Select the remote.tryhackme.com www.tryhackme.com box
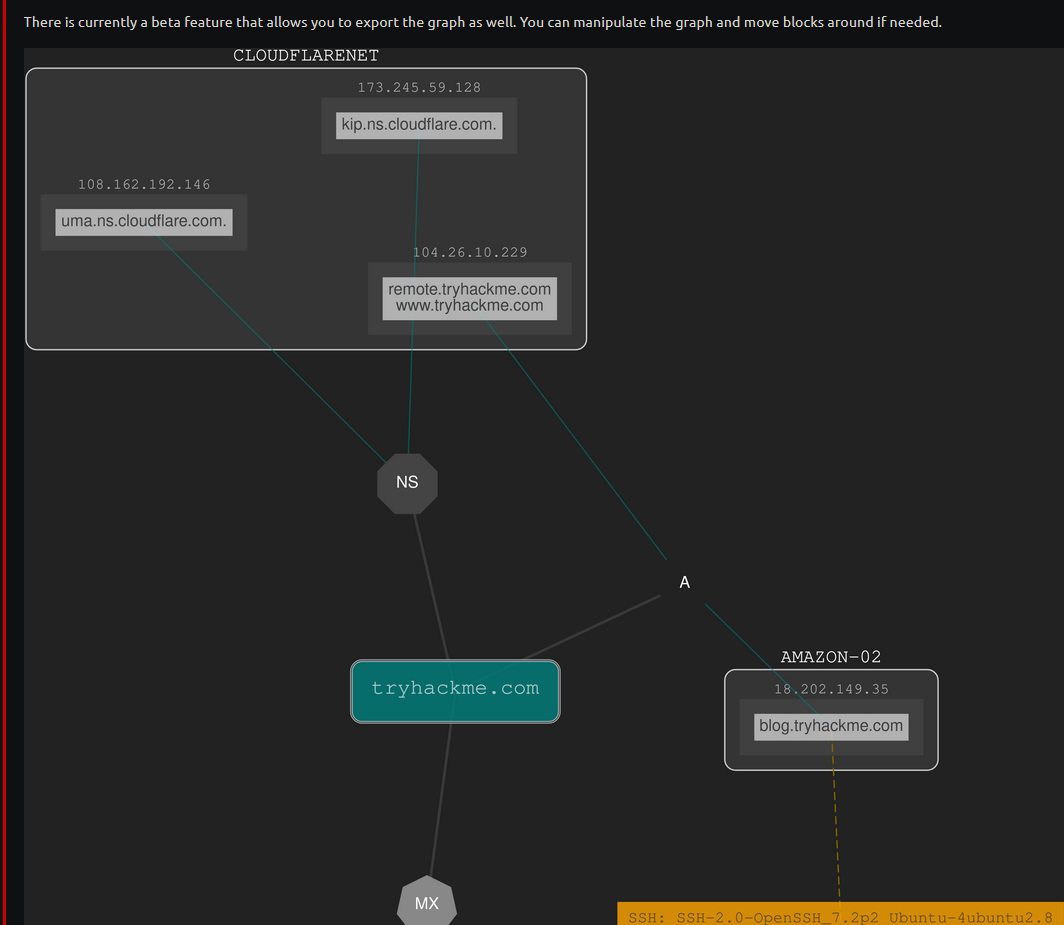 pos(470,298)
